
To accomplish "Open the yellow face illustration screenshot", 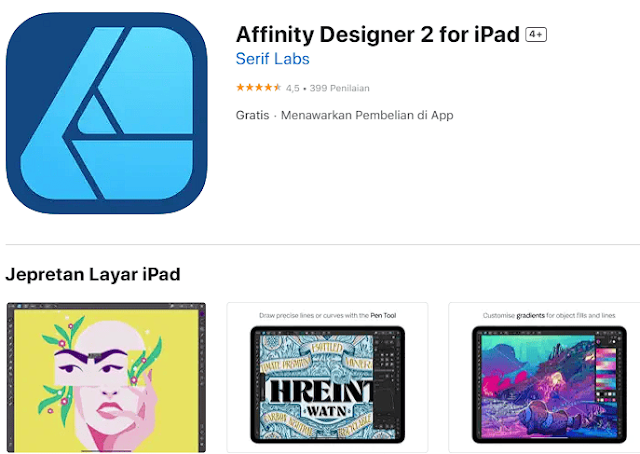I will pos(107,377).
